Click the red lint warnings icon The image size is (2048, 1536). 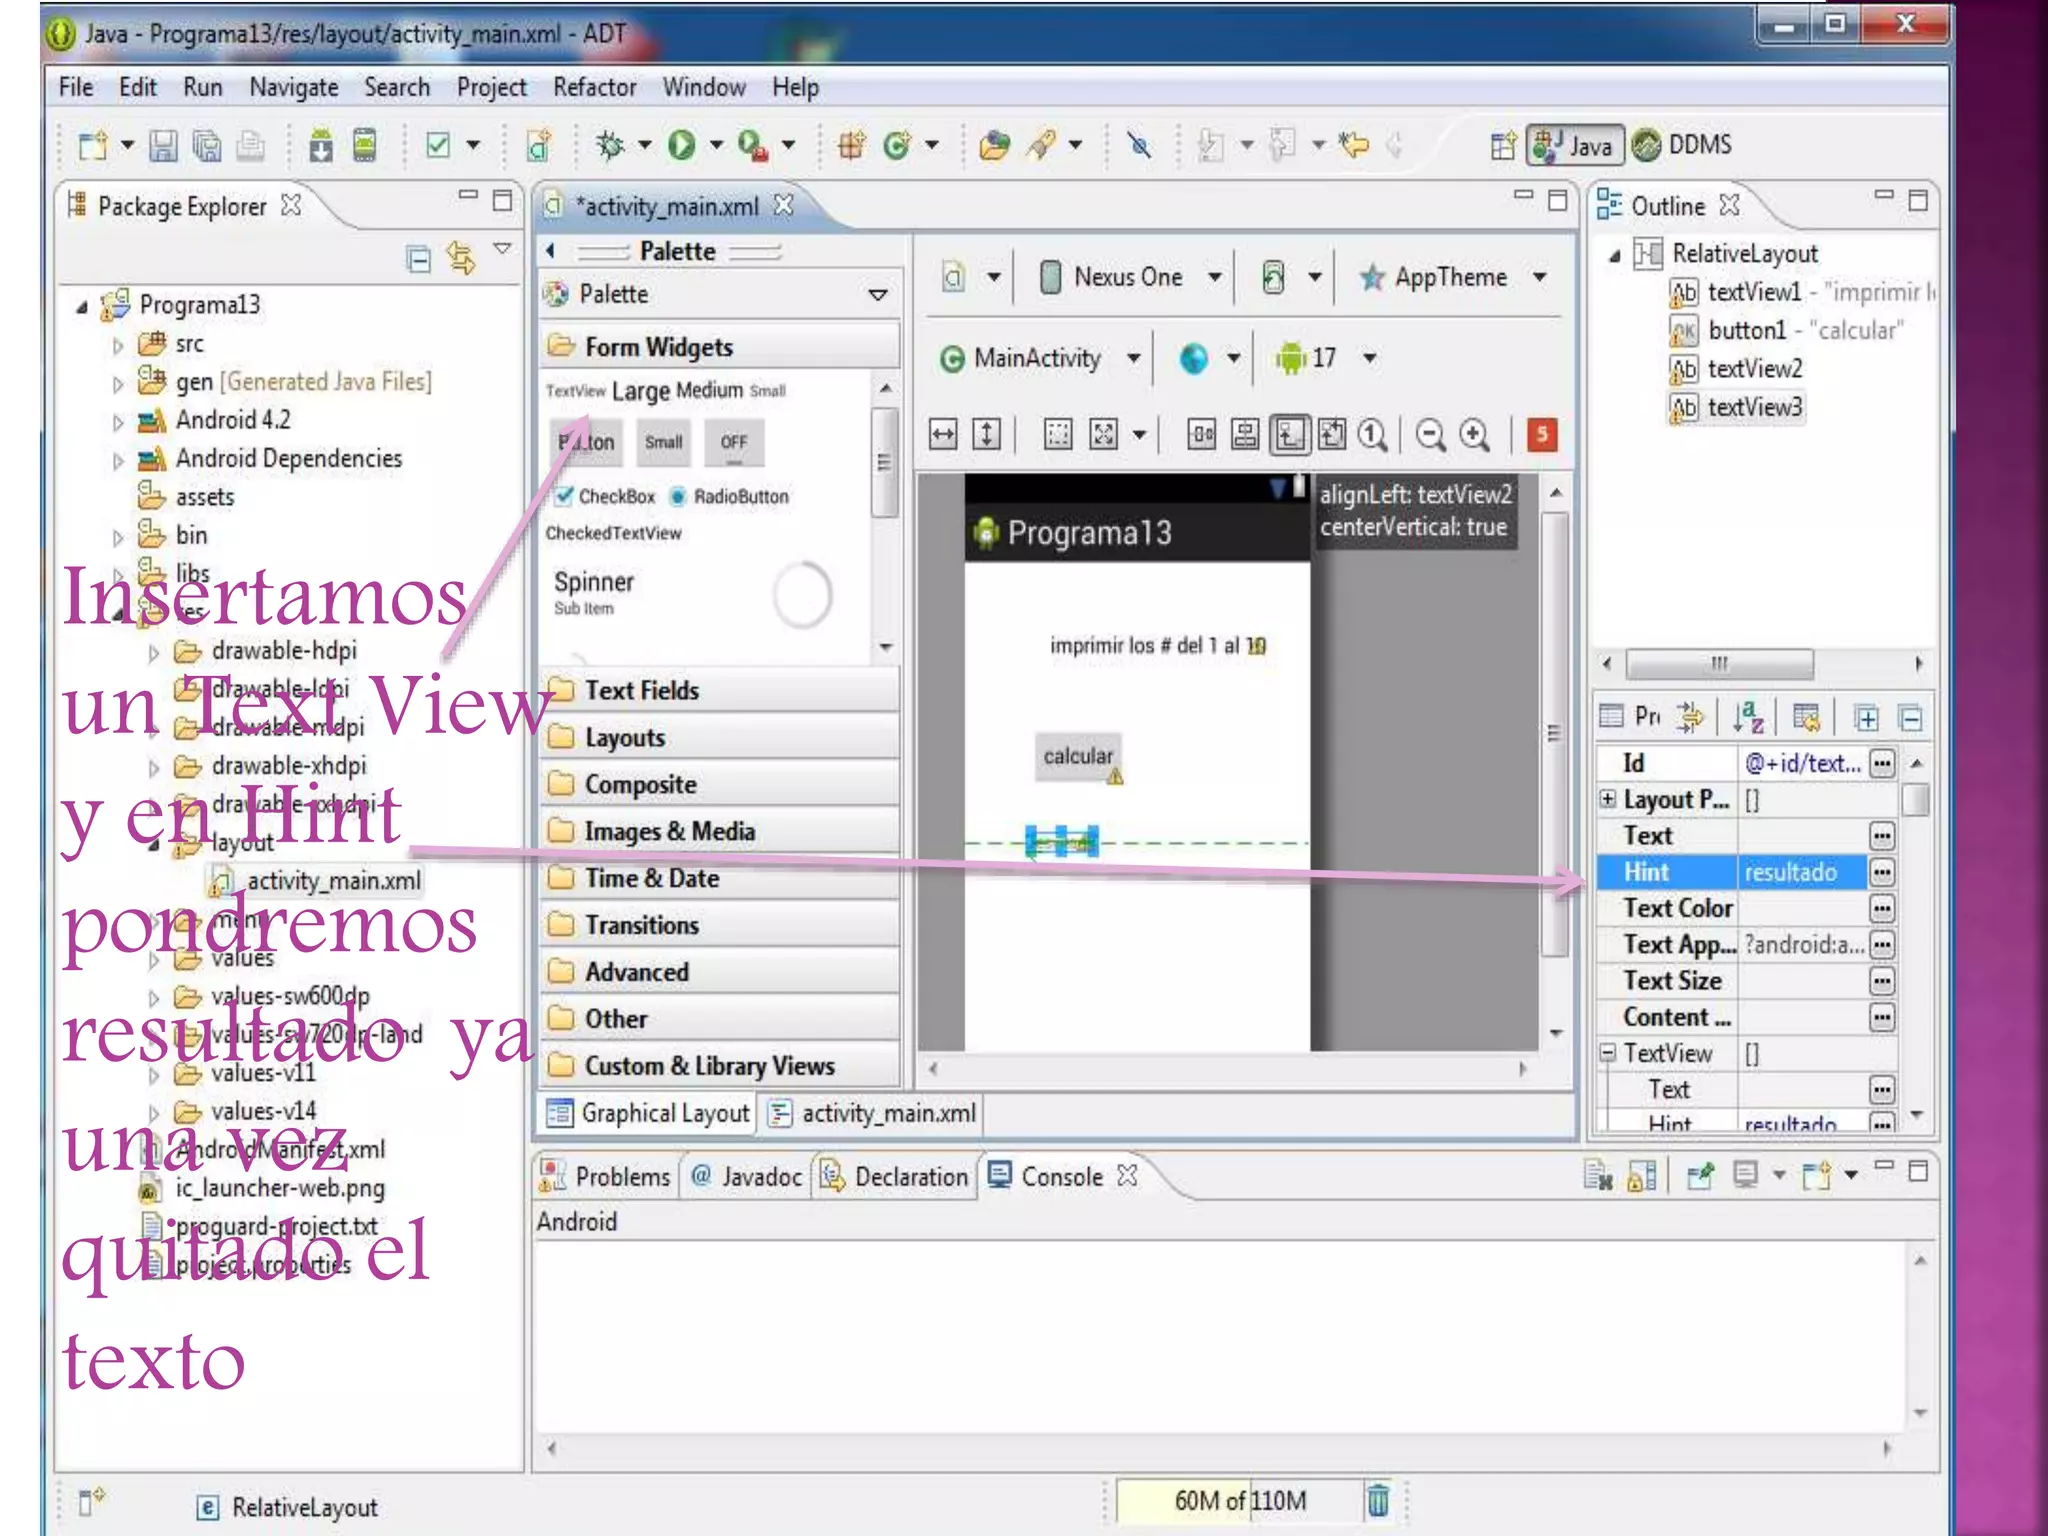pos(1541,435)
